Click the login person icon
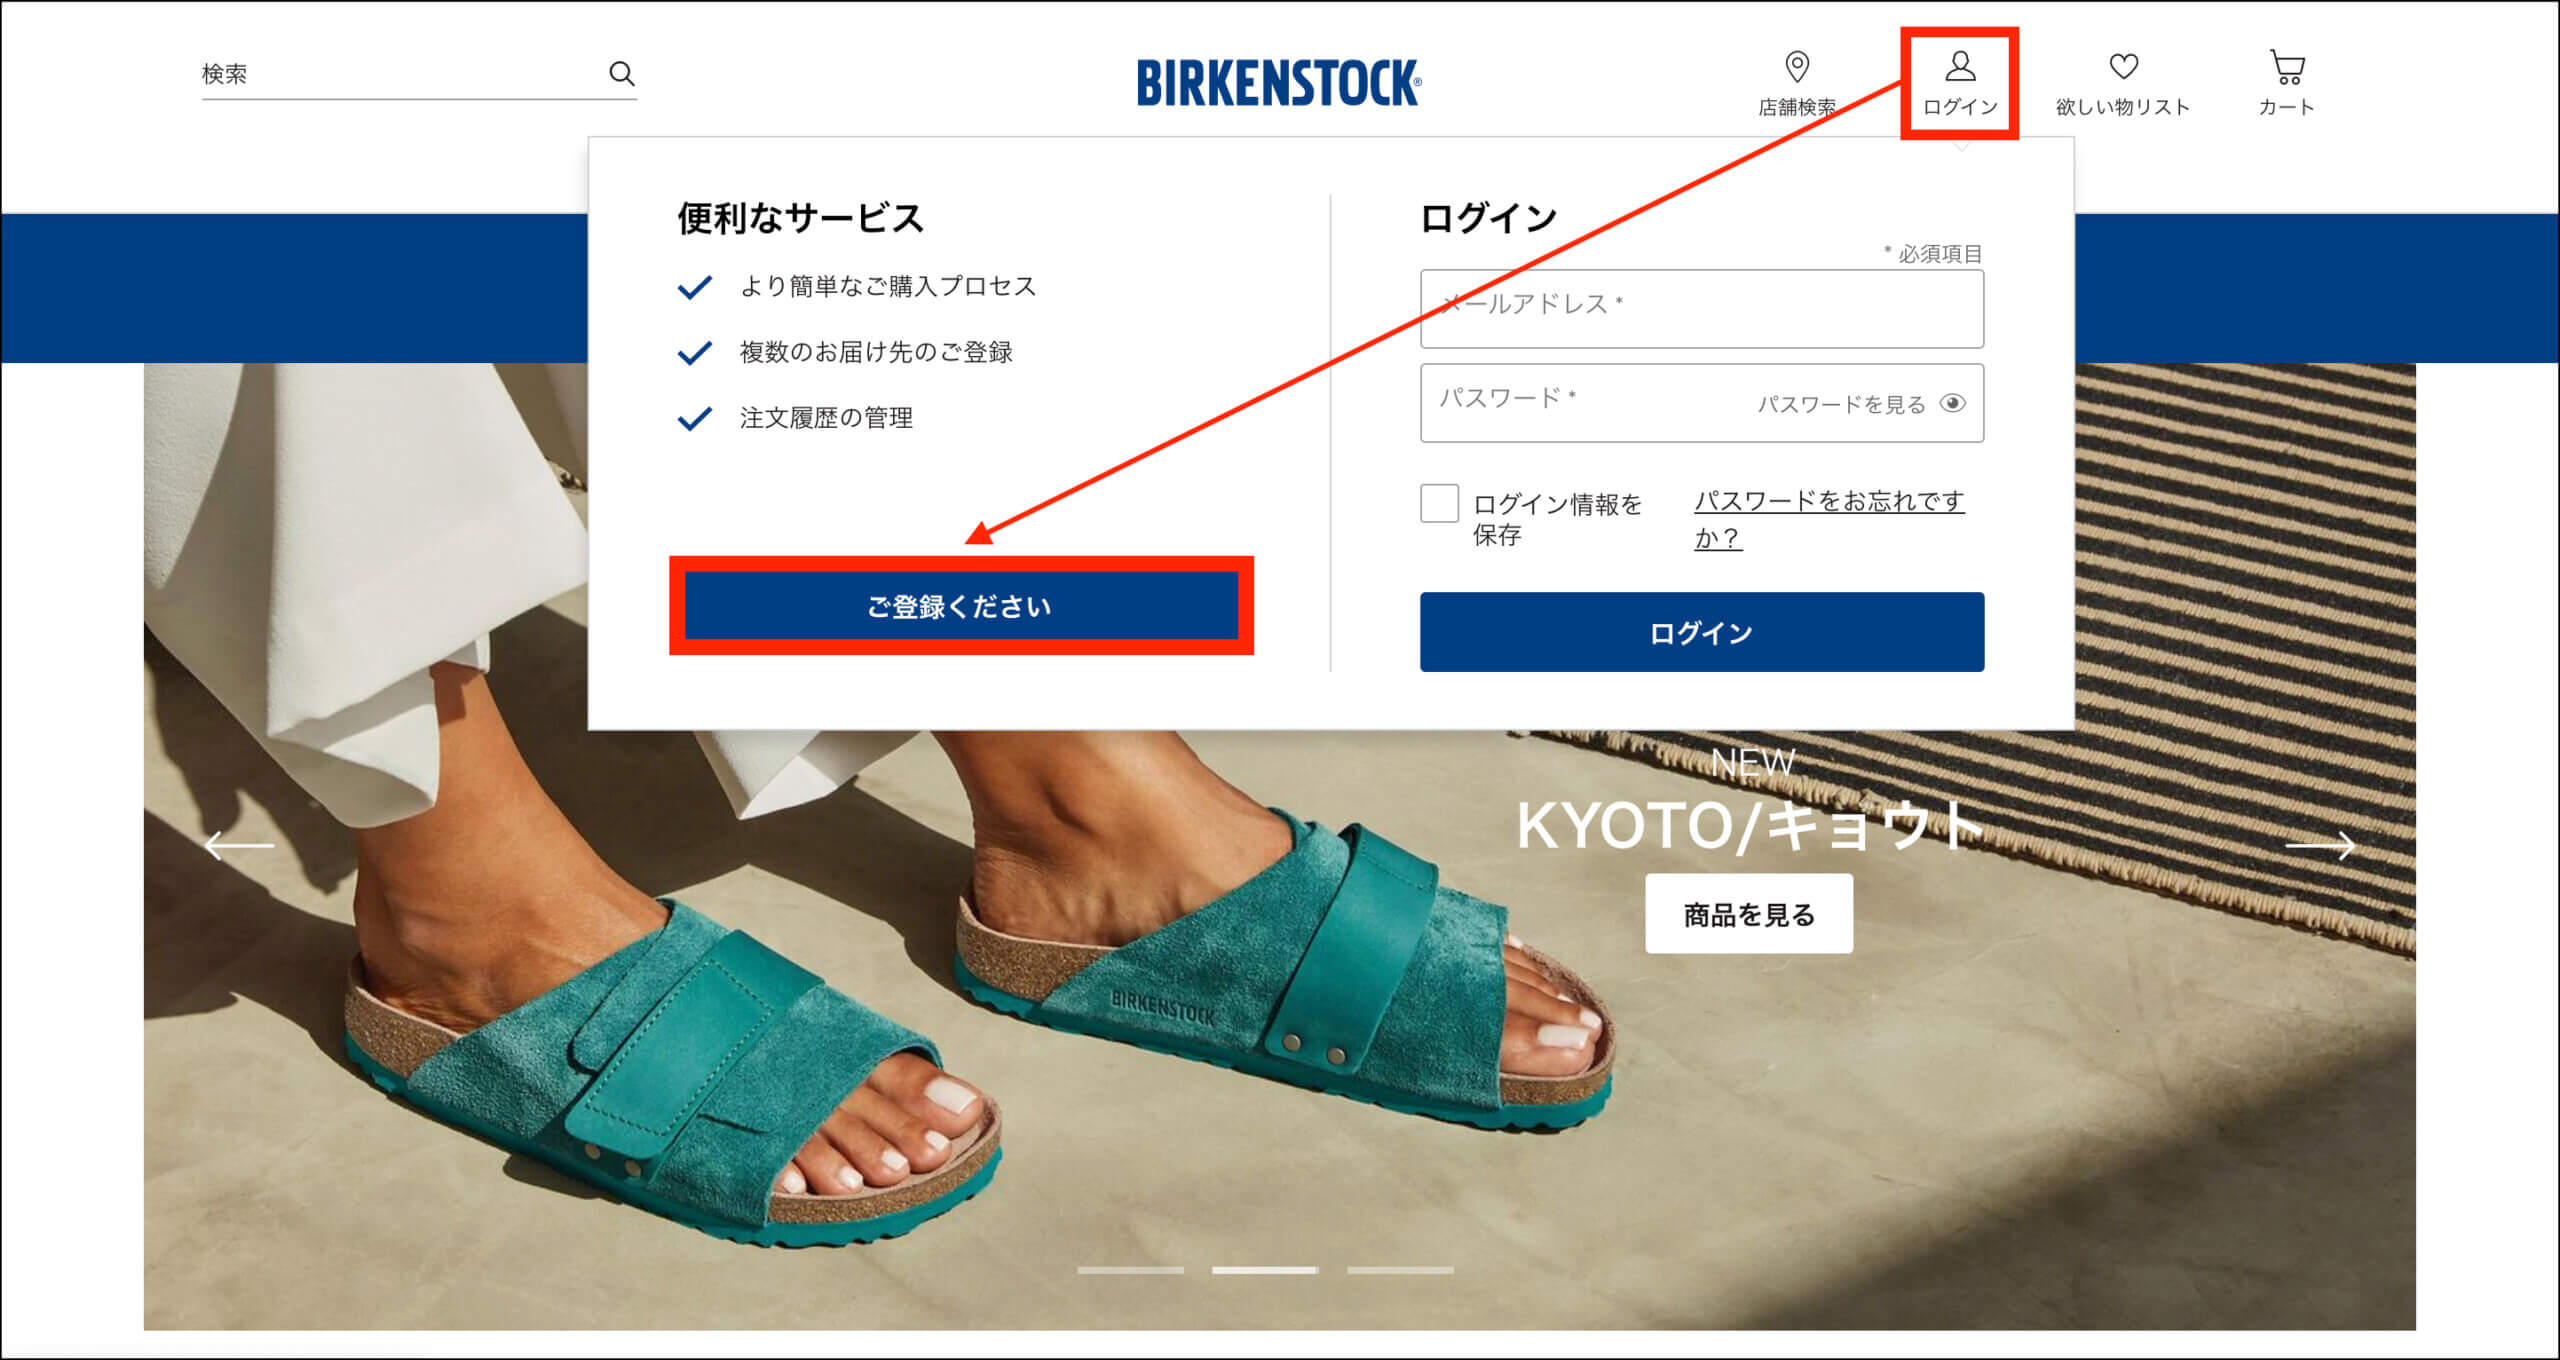The width and height of the screenshot is (2560, 1360). tap(1960, 67)
